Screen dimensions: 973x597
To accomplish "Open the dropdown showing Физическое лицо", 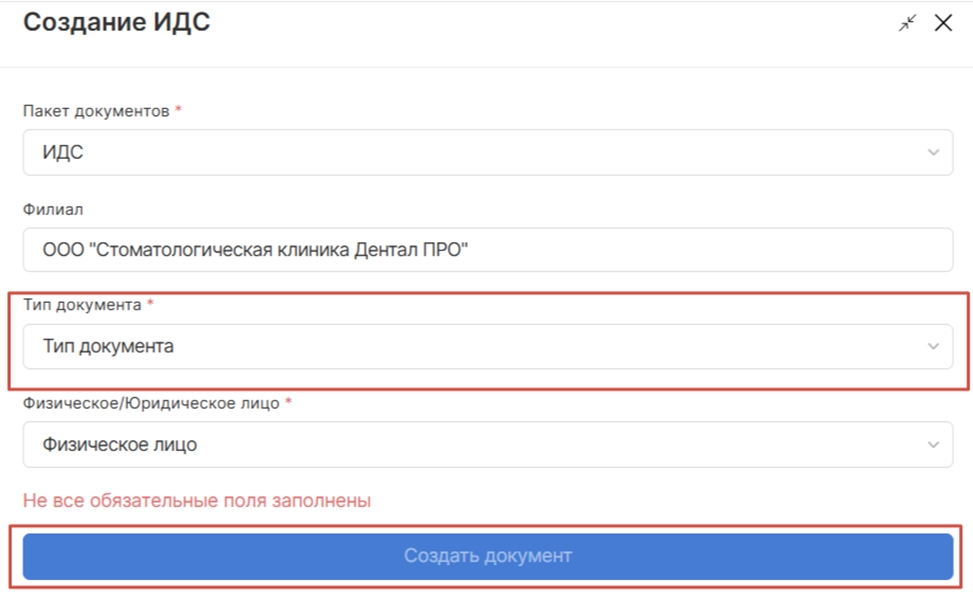I will coord(487,445).
